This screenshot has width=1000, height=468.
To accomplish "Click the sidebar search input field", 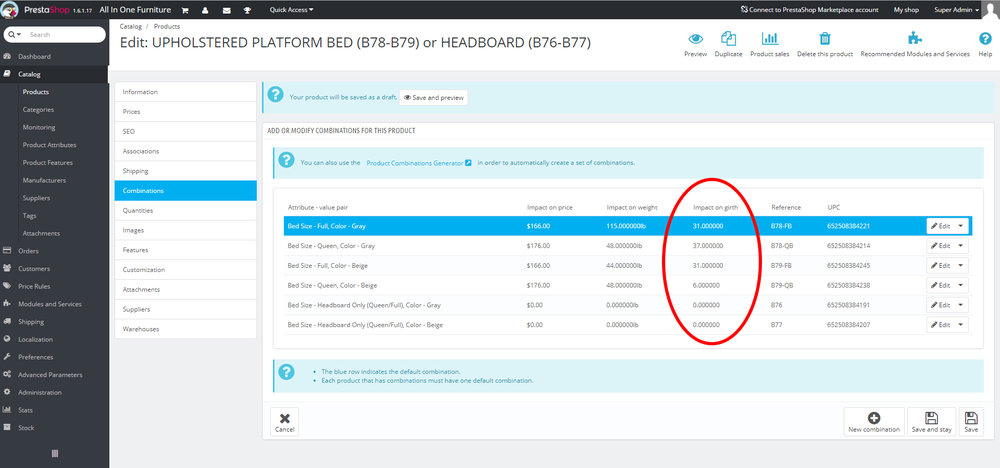I will point(64,34).
